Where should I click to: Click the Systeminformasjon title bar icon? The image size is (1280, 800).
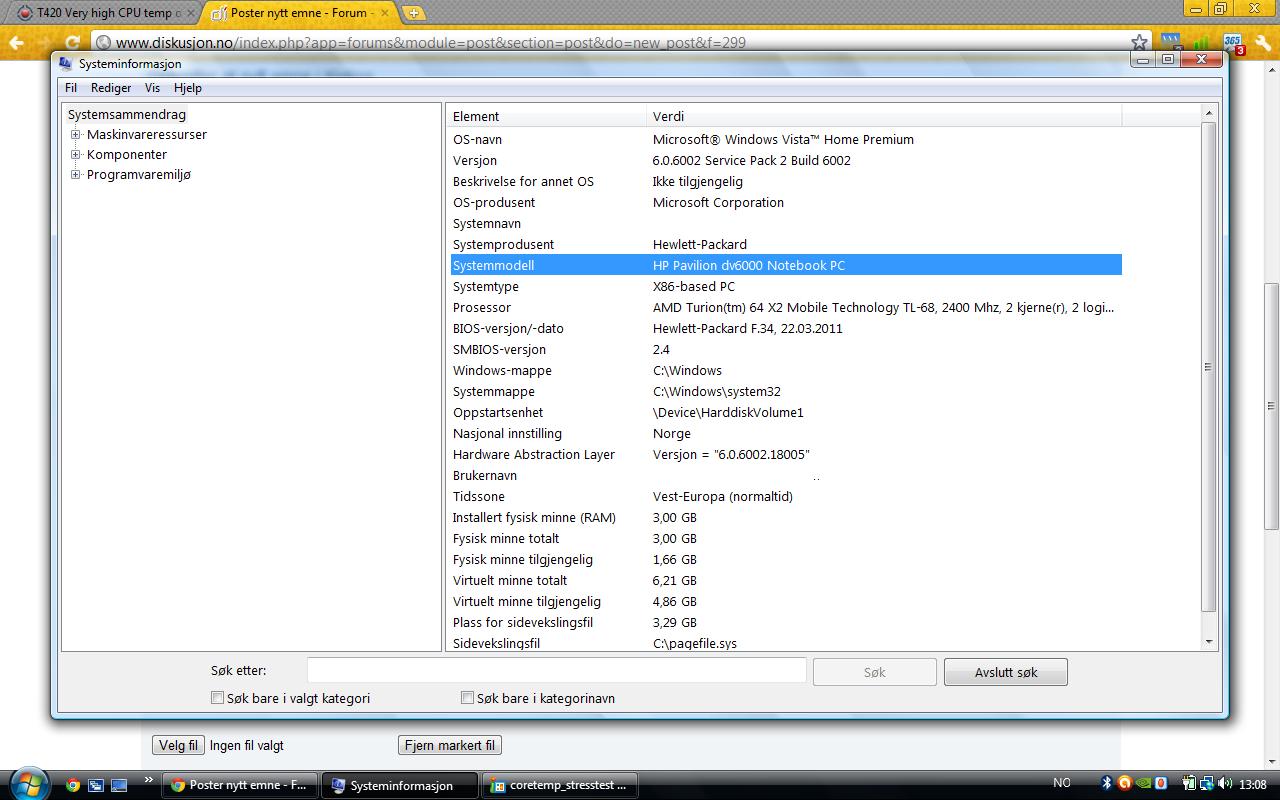point(66,64)
